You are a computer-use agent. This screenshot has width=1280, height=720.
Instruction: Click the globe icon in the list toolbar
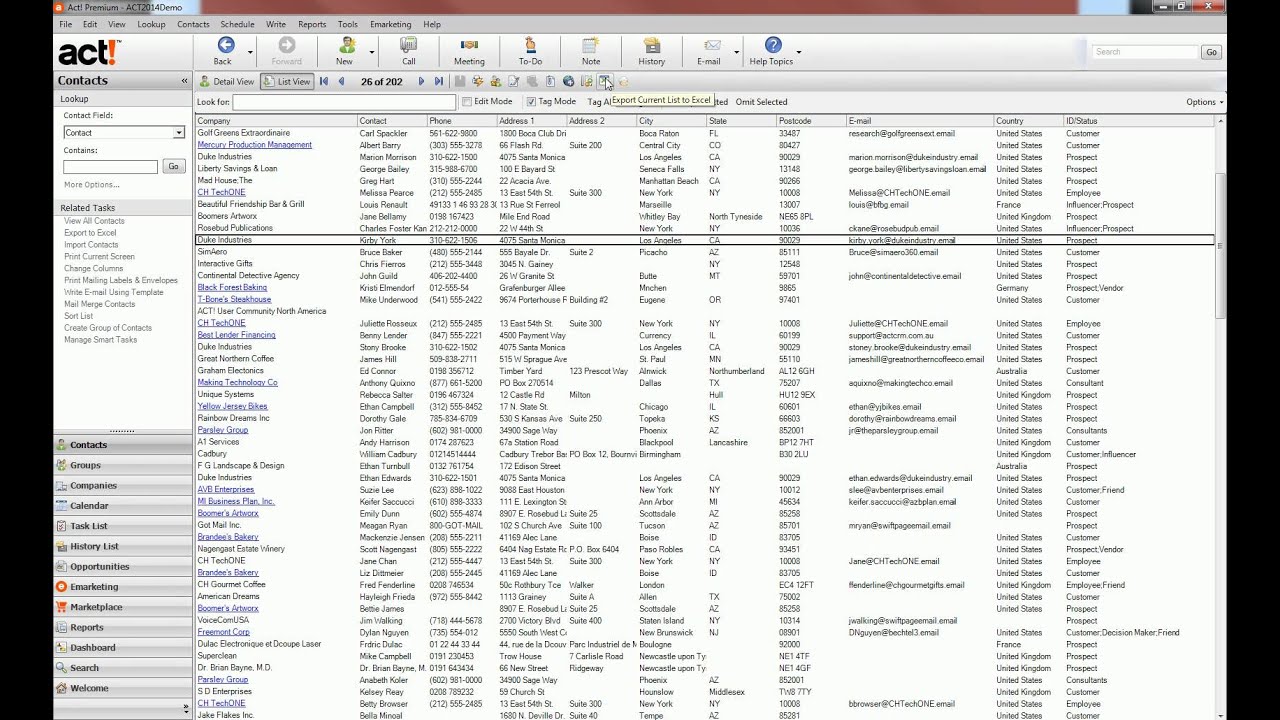point(568,81)
